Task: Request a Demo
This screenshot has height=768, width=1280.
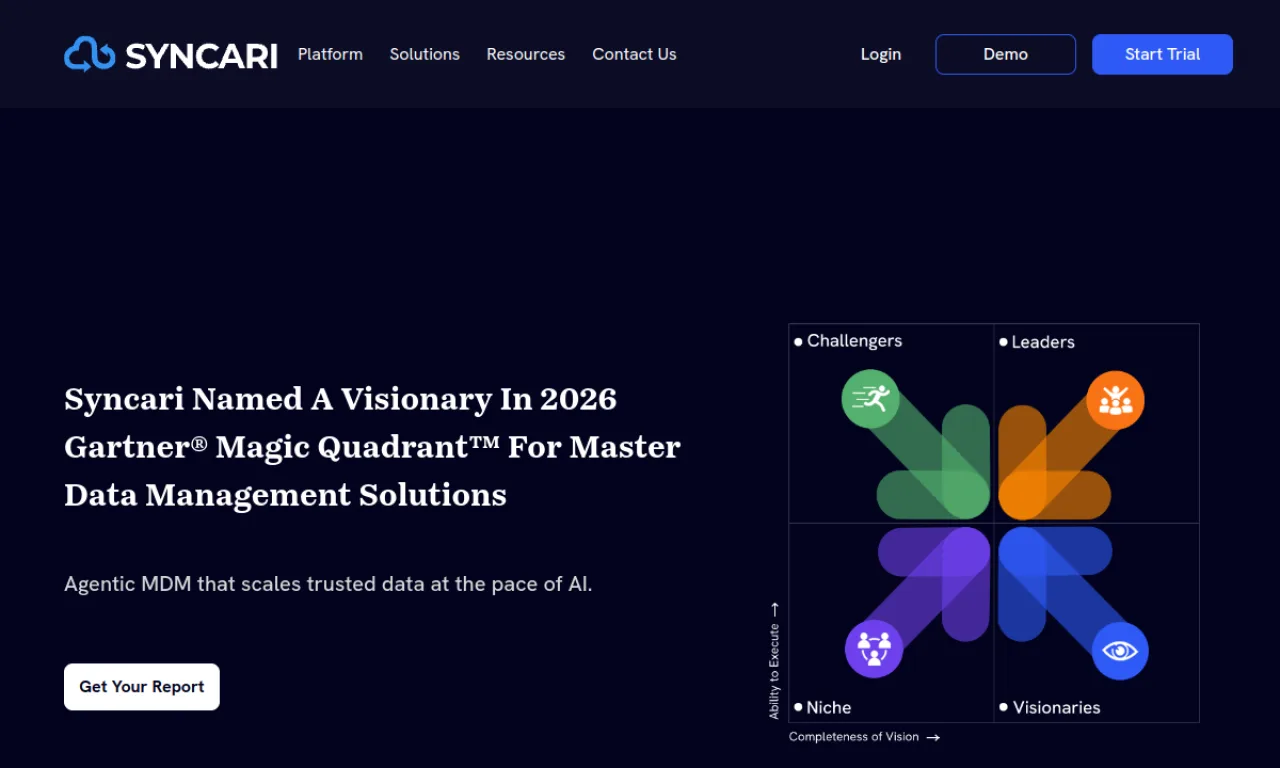Action: point(1006,54)
